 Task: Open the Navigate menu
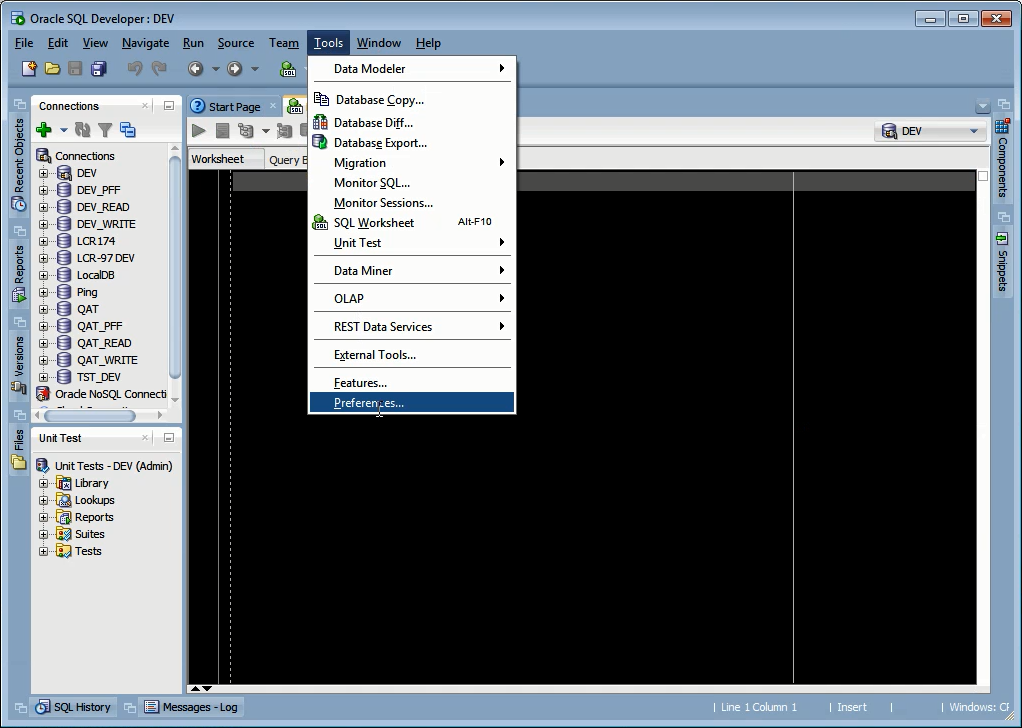click(x=145, y=43)
